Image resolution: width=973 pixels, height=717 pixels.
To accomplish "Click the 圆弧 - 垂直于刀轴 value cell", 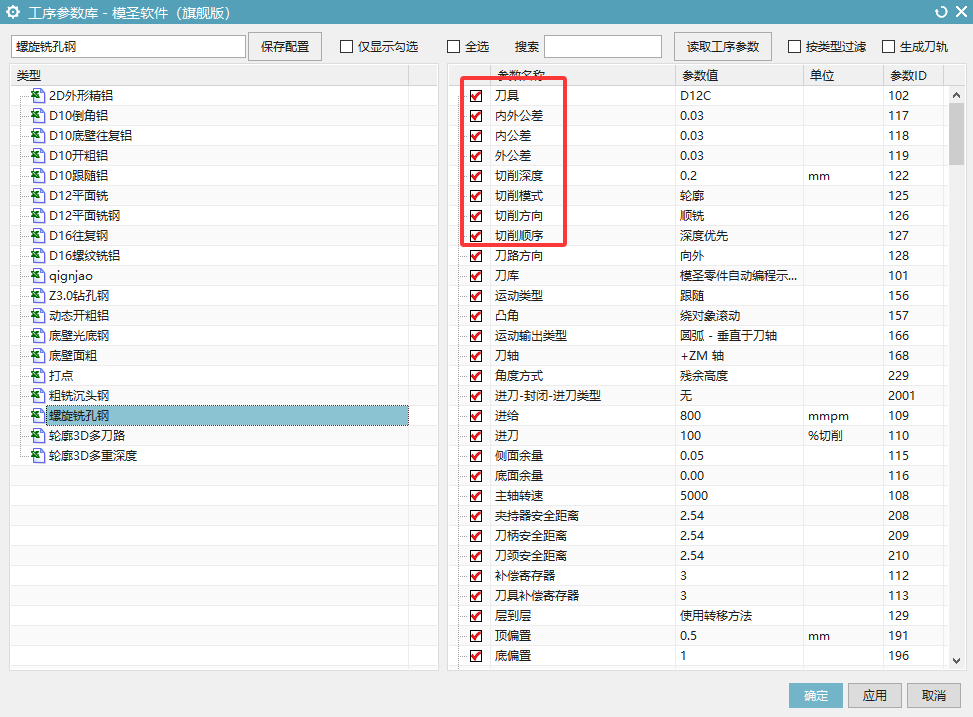I will point(739,335).
